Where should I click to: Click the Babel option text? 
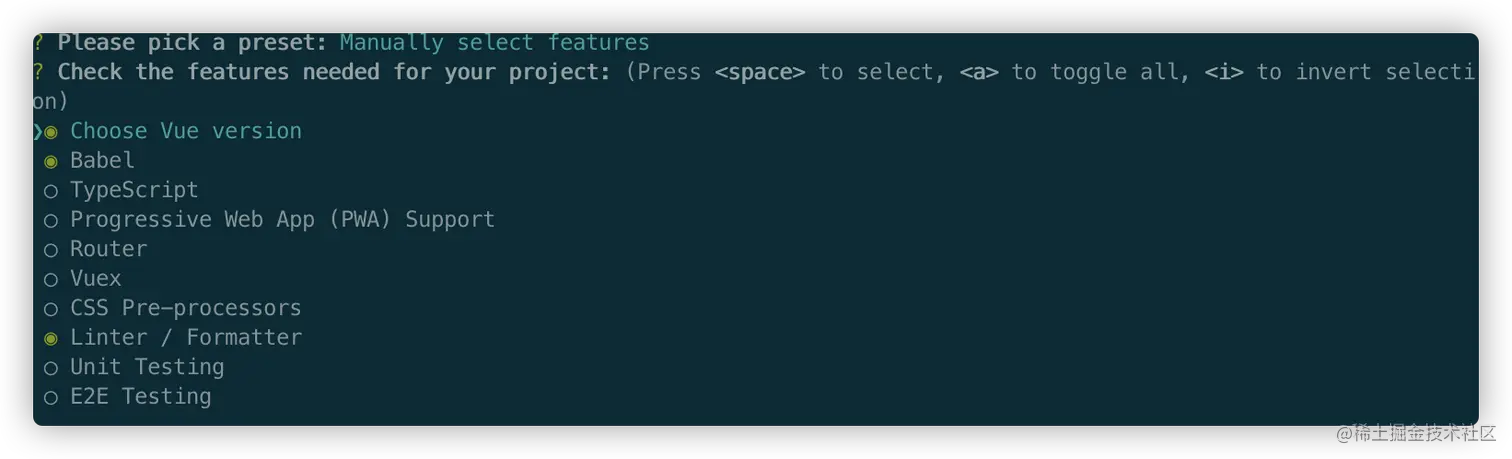click(102, 160)
